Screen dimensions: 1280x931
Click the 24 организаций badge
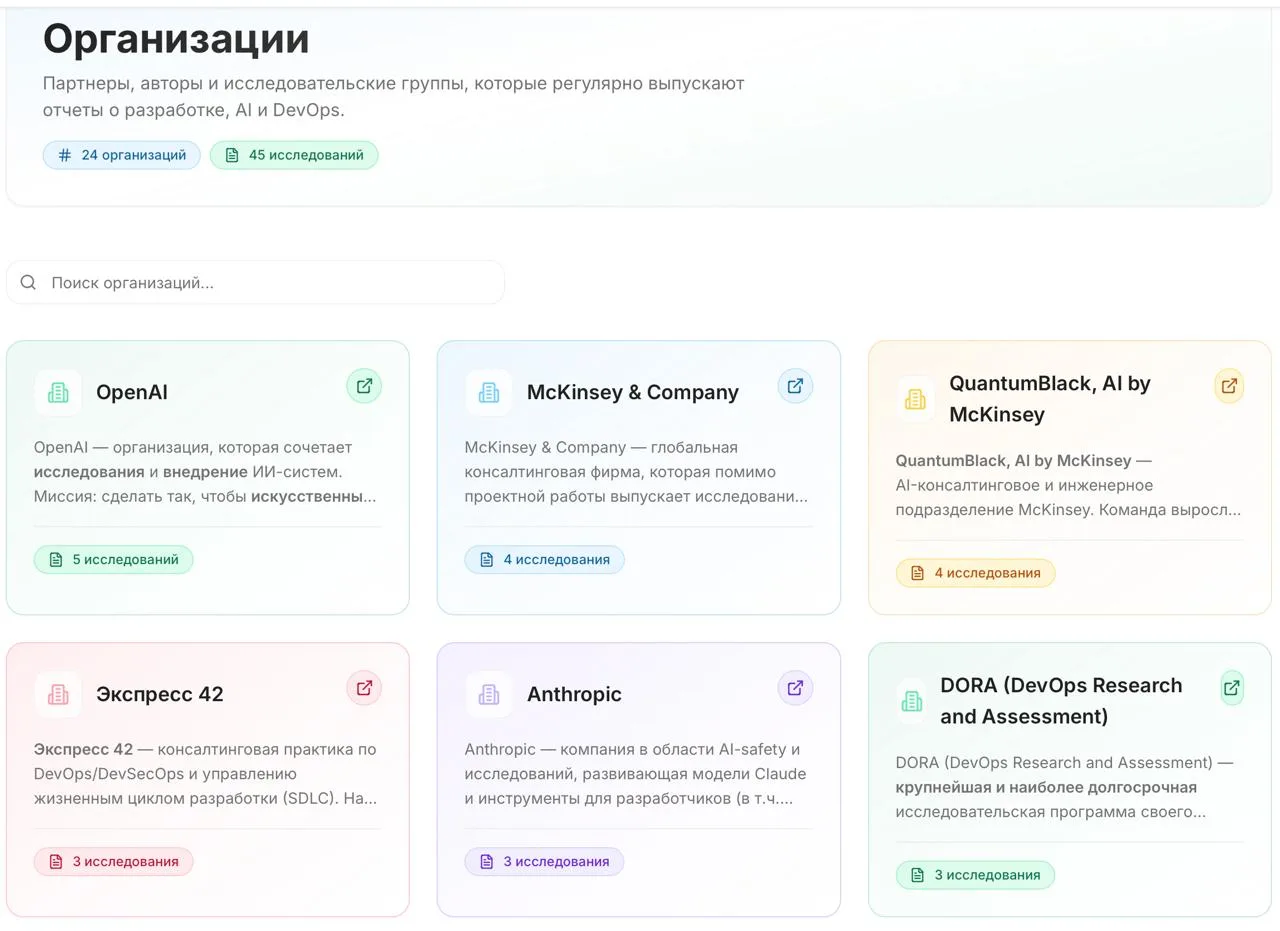[x=121, y=155]
